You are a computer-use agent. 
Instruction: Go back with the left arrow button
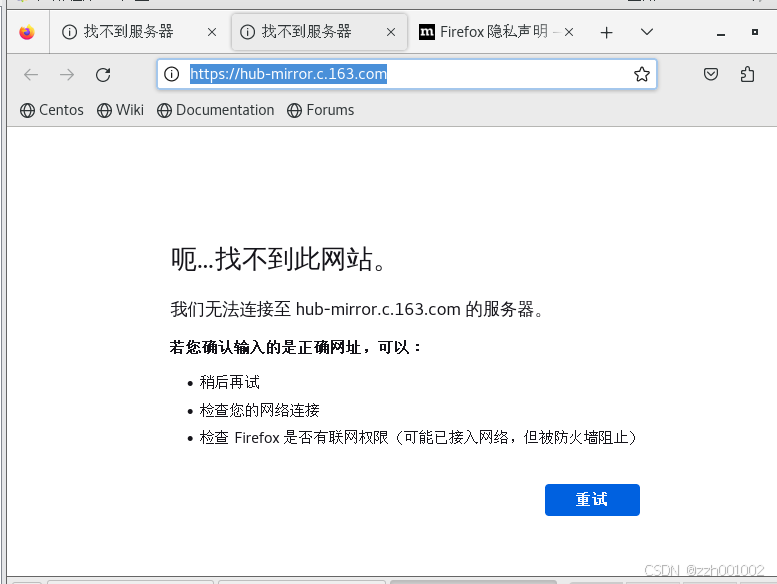click(x=31, y=75)
